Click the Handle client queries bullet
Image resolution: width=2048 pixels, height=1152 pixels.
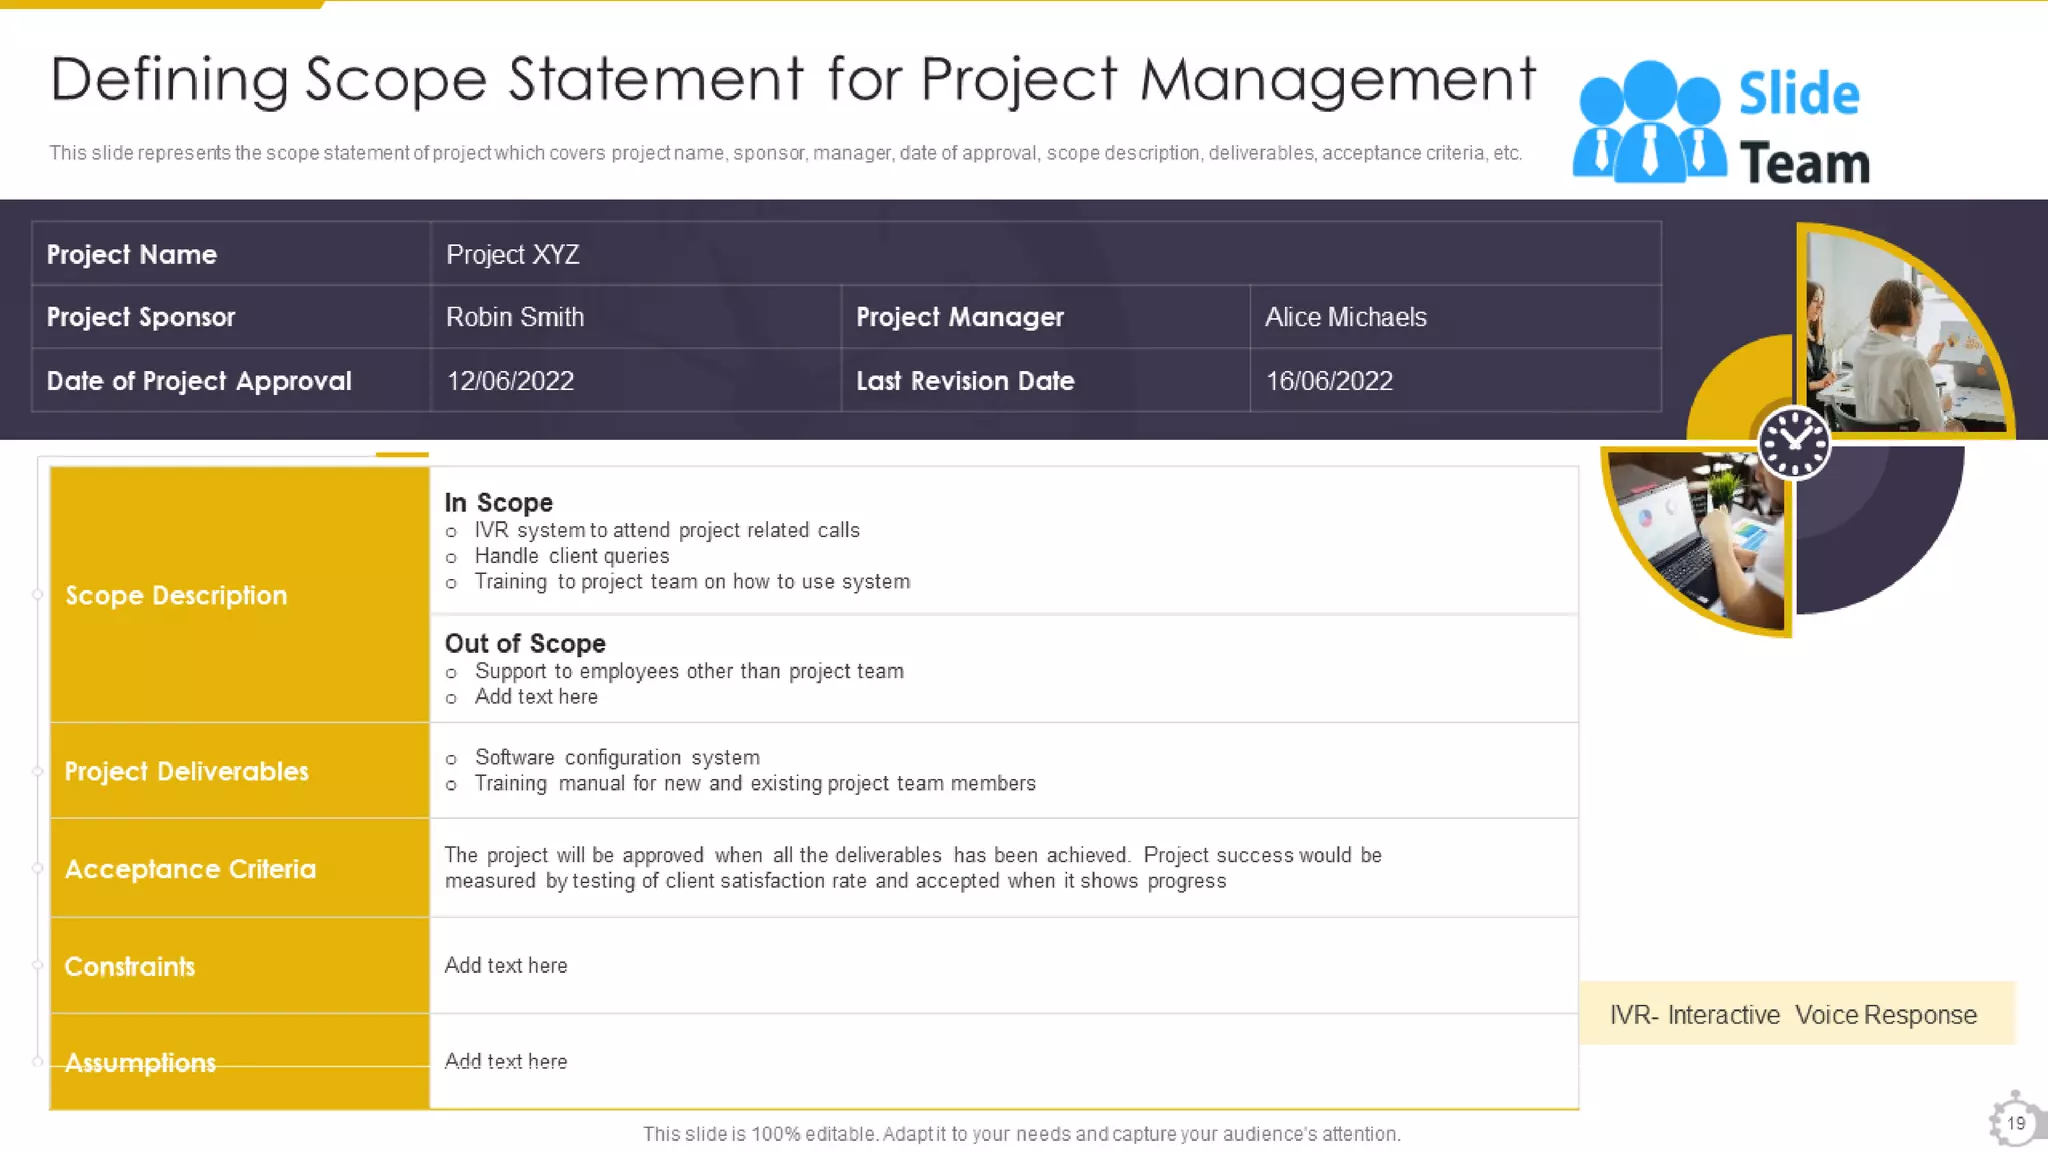tap(572, 556)
